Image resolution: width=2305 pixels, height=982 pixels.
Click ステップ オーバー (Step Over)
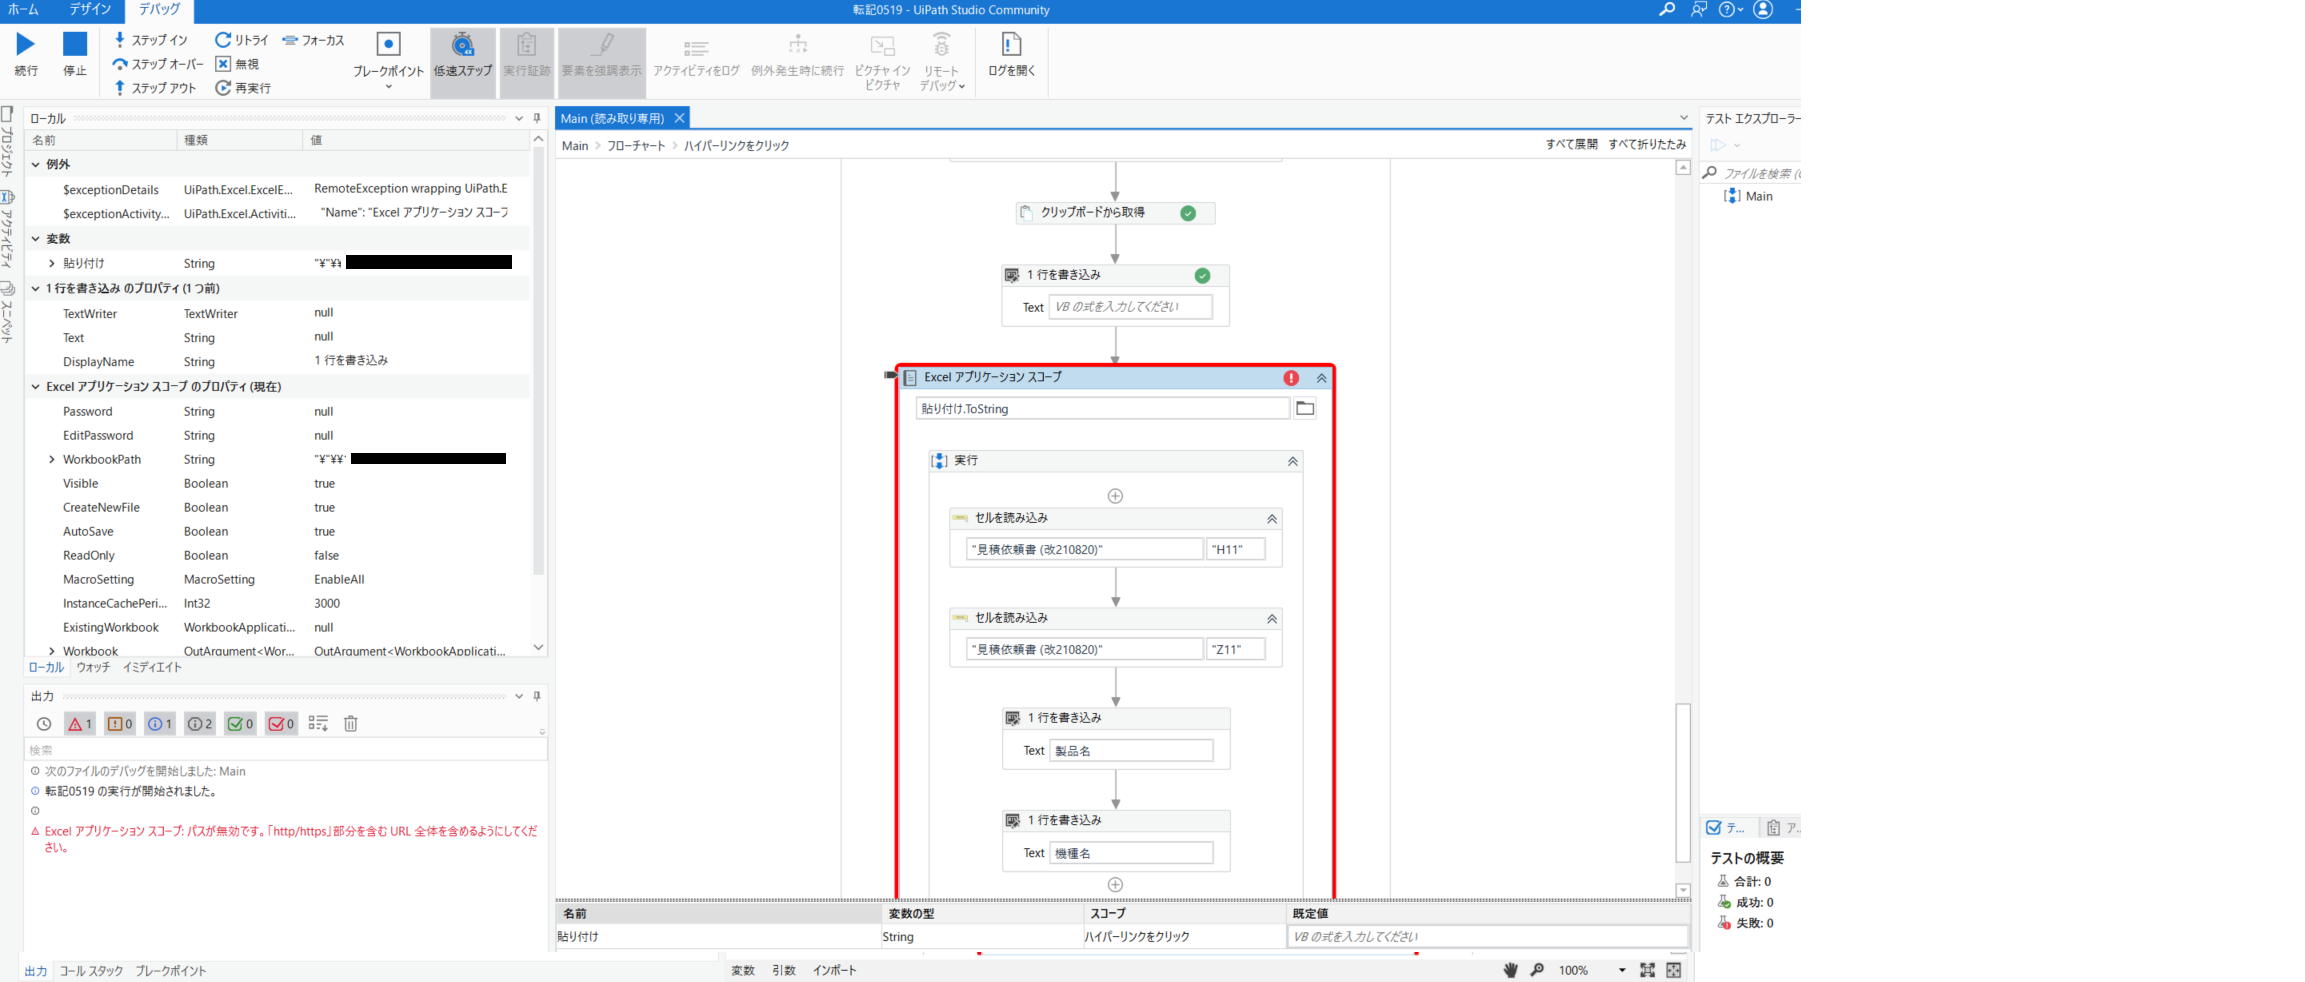(x=158, y=64)
